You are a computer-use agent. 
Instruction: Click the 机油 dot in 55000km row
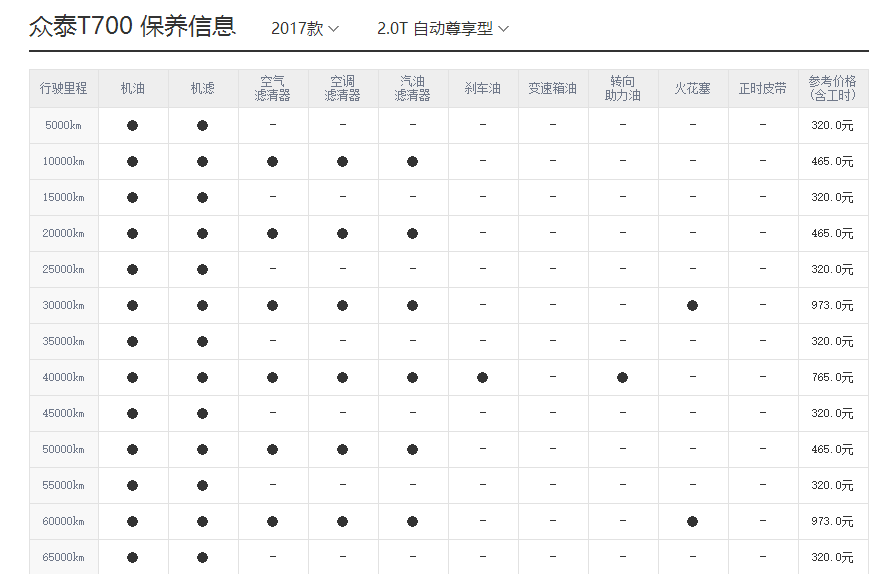(132, 485)
